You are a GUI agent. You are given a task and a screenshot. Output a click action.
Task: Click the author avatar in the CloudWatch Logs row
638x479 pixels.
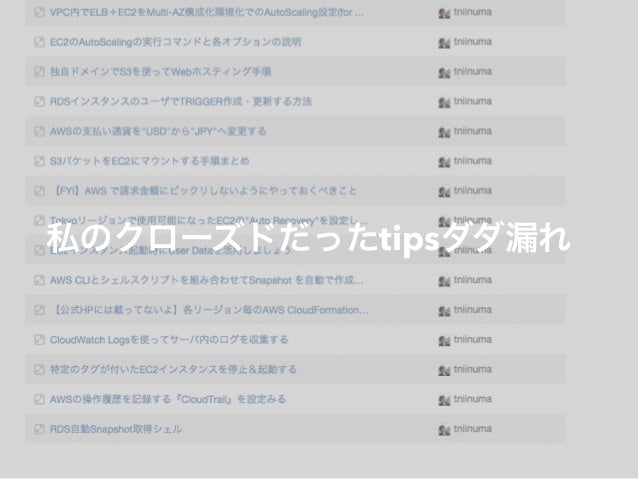[444, 341]
